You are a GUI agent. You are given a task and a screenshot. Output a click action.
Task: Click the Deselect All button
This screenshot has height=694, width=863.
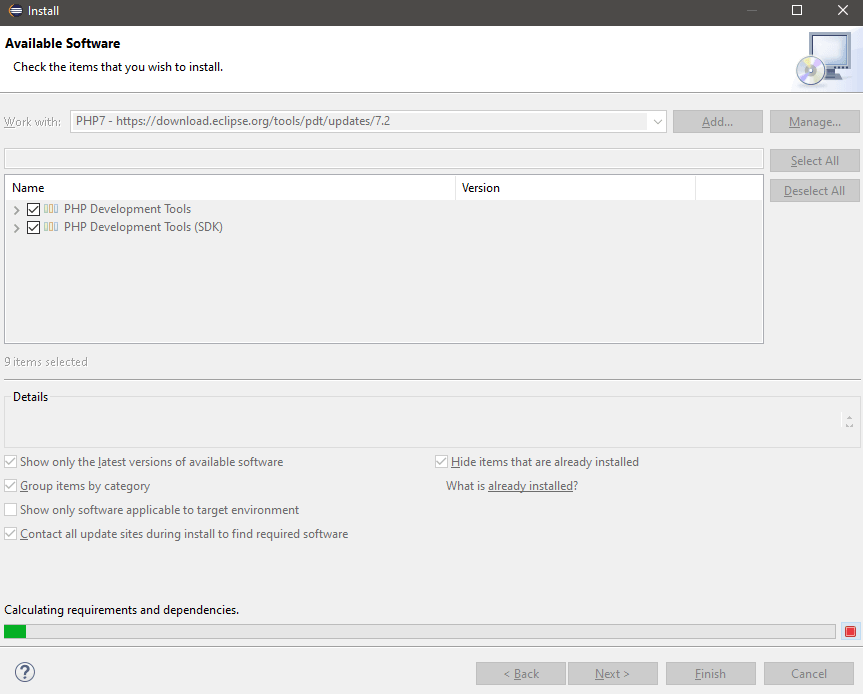click(x=814, y=190)
